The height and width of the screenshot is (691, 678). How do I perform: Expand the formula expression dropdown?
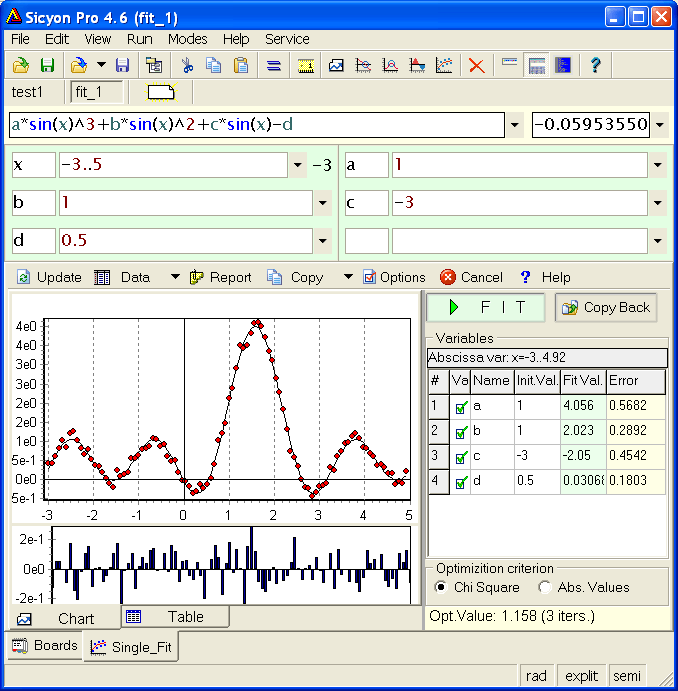click(515, 126)
